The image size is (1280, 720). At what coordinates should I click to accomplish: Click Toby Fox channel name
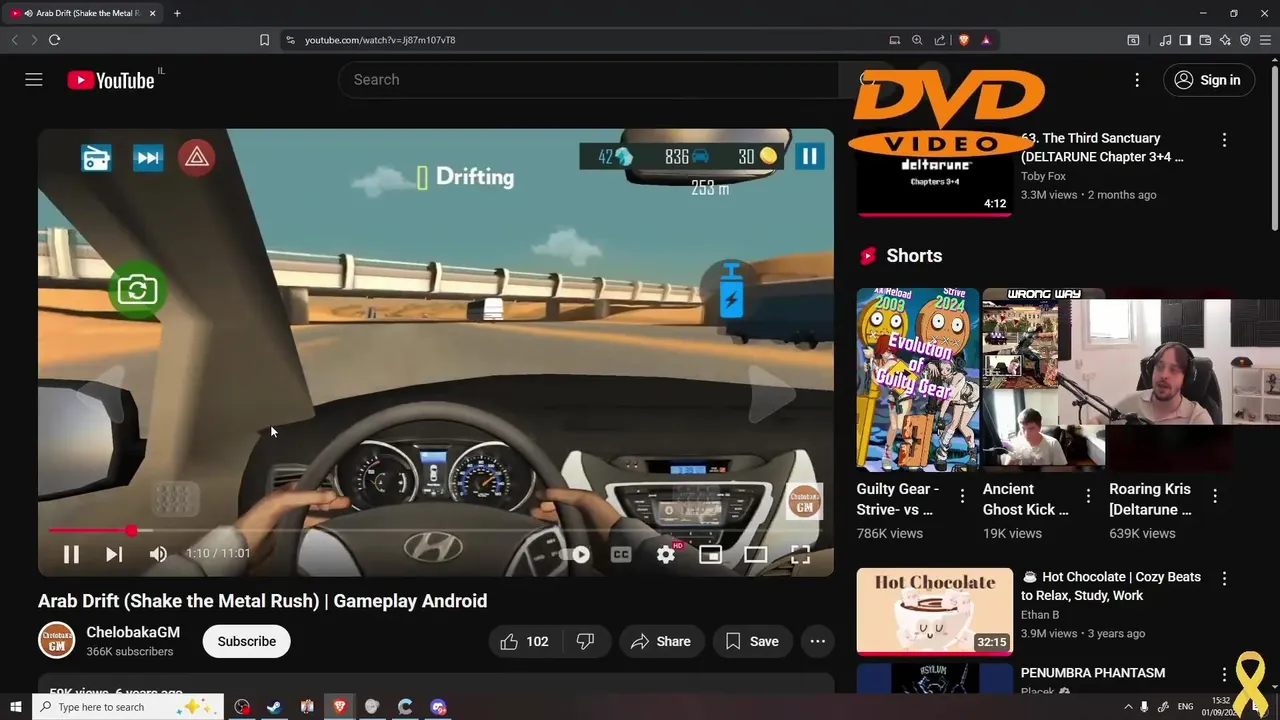[1043, 176]
